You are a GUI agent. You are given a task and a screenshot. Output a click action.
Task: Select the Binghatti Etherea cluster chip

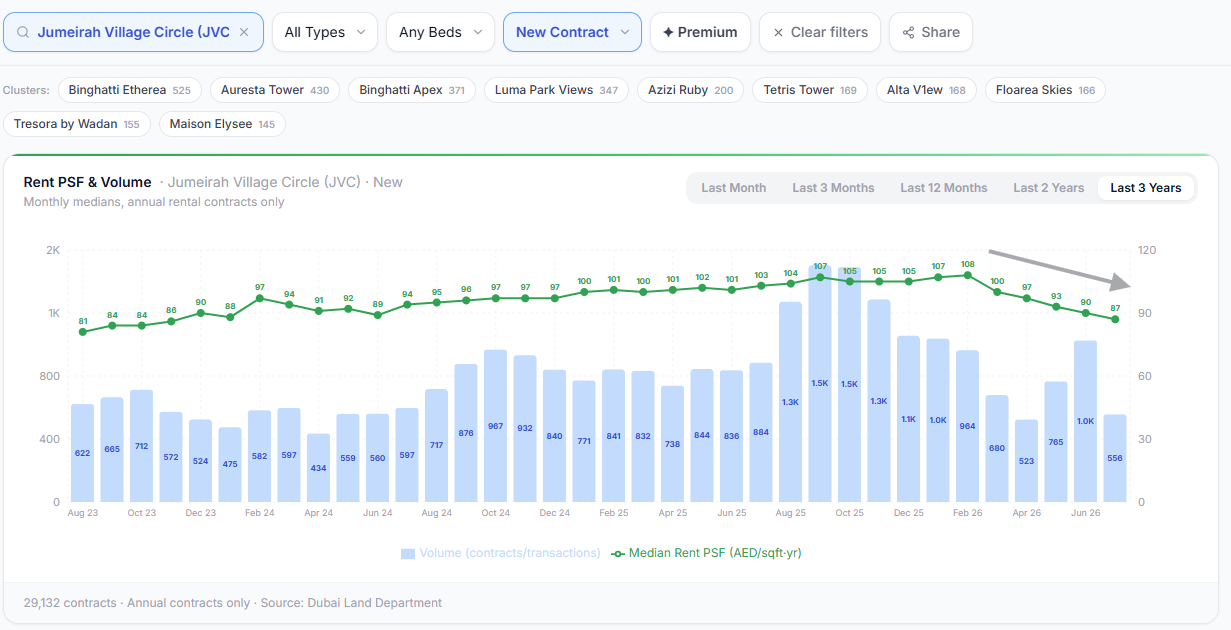click(x=130, y=90)
